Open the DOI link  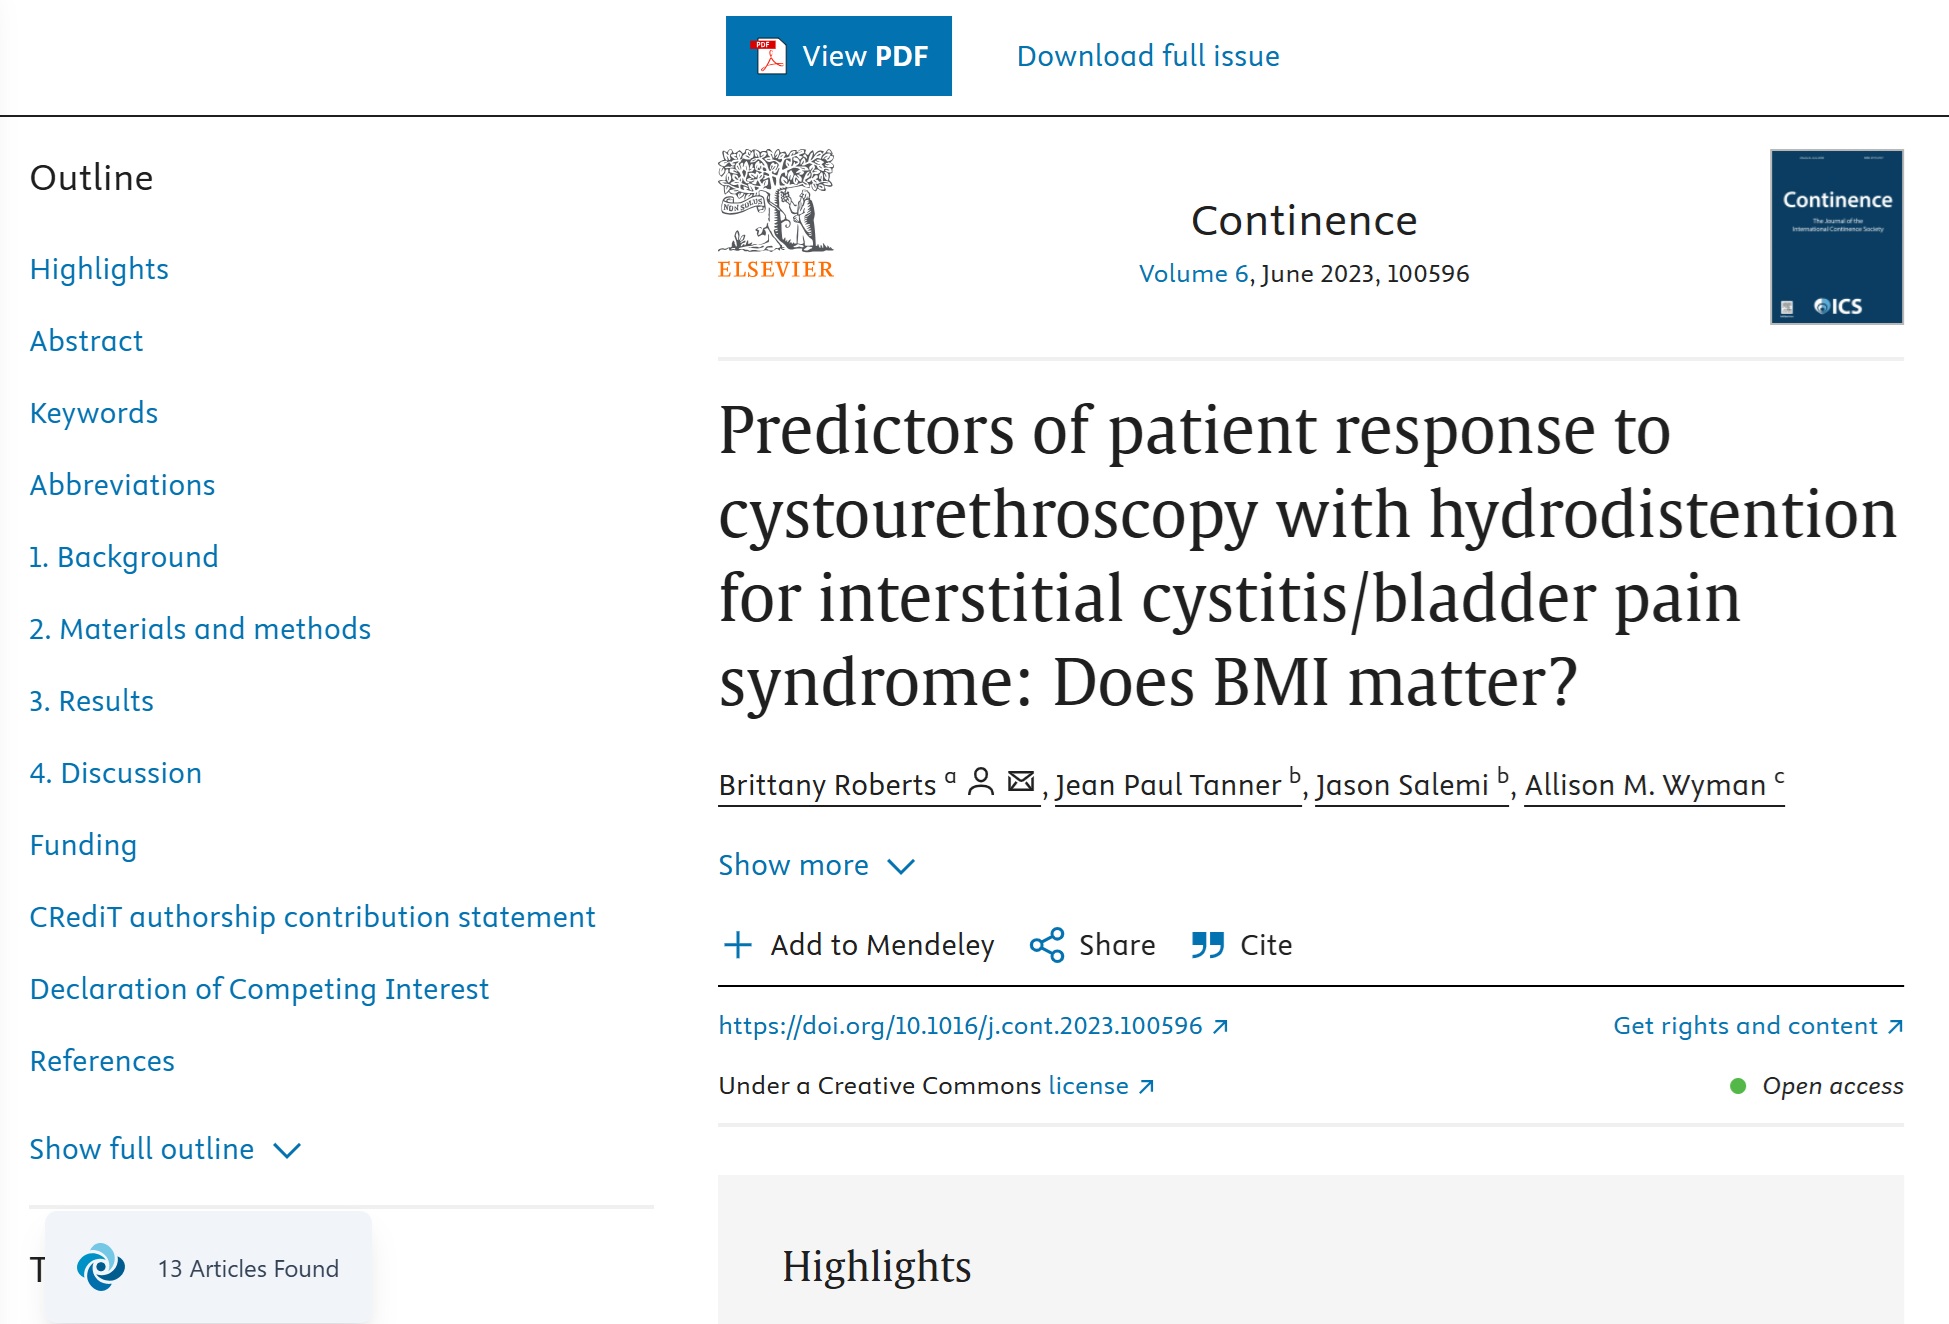tap(960, 1026)
